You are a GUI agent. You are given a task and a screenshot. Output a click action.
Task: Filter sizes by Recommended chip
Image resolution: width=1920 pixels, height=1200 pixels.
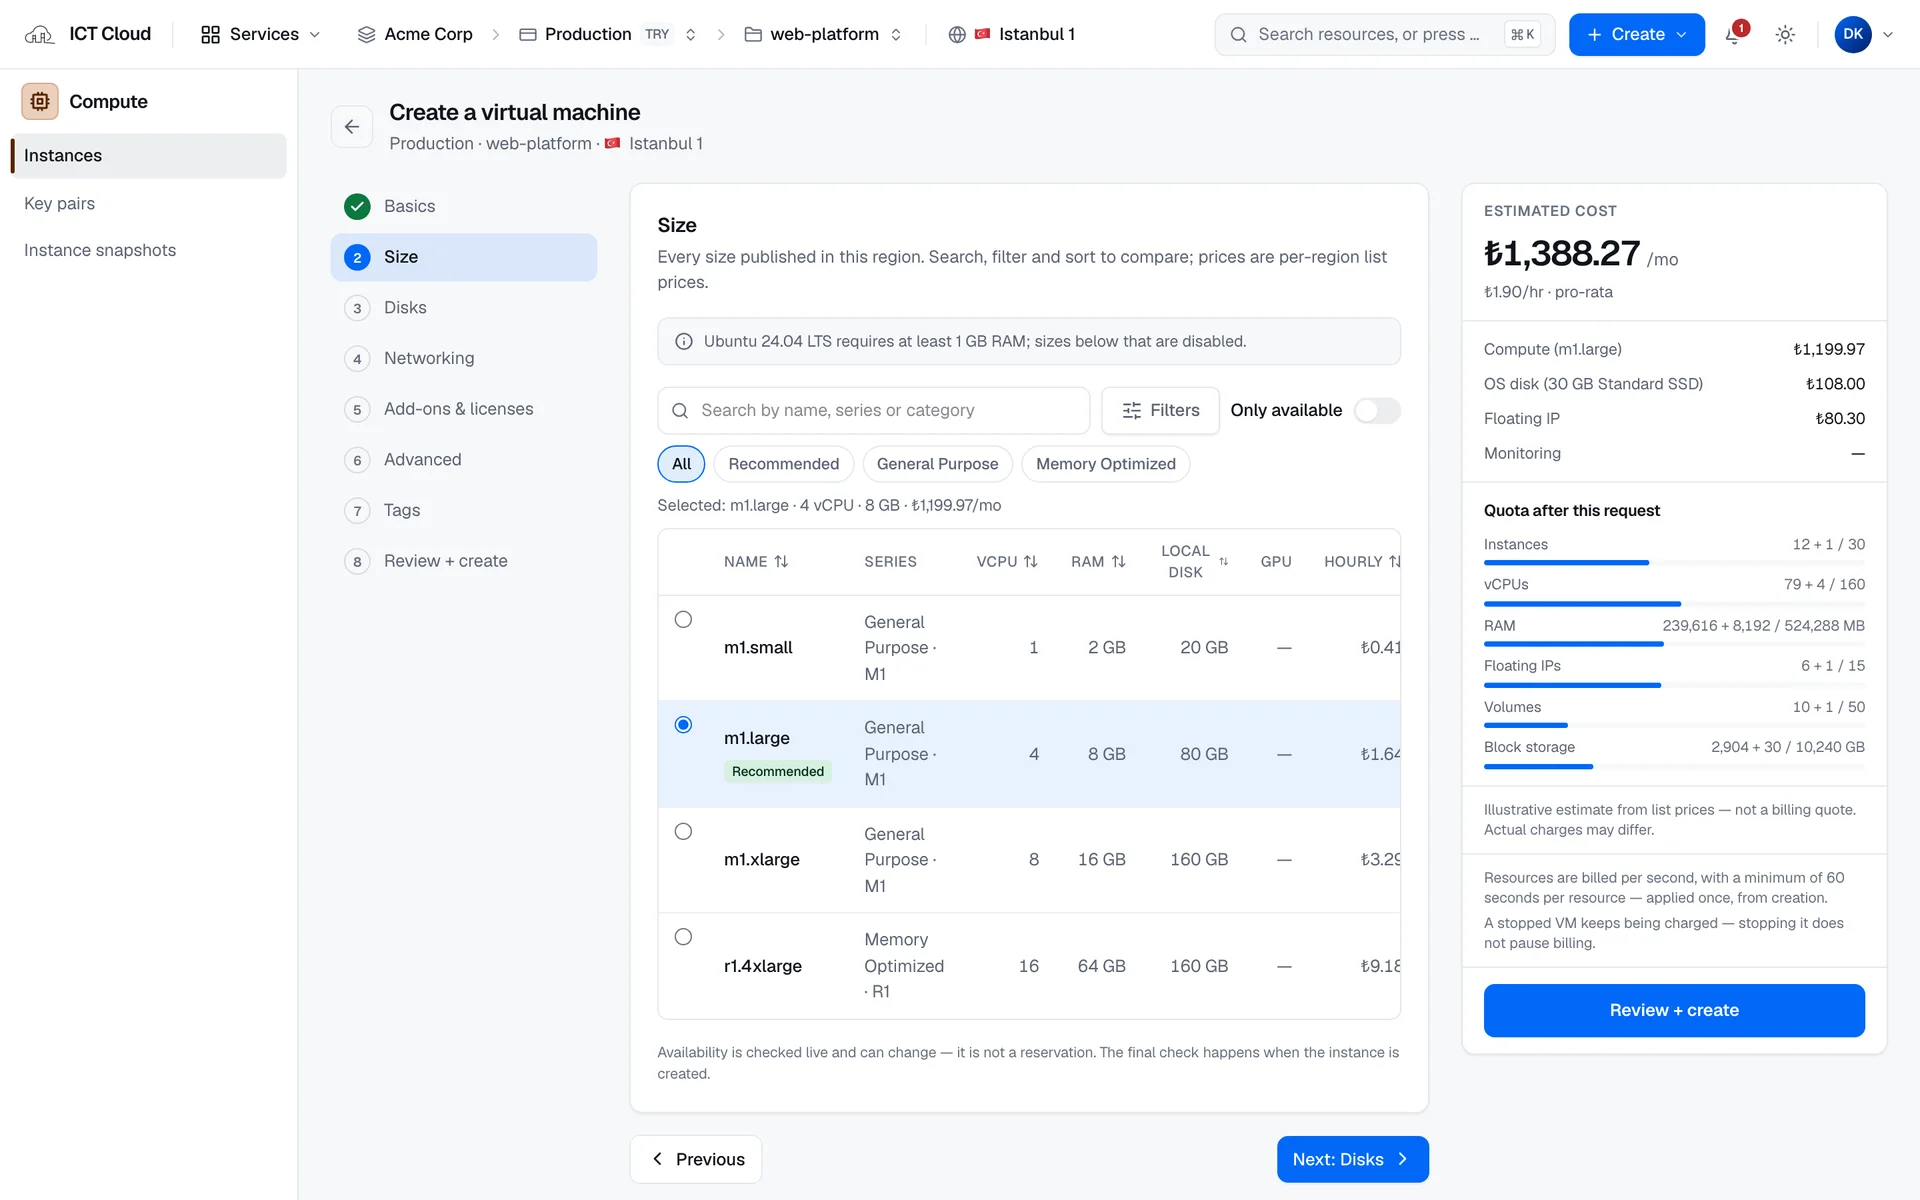(783, 464)
